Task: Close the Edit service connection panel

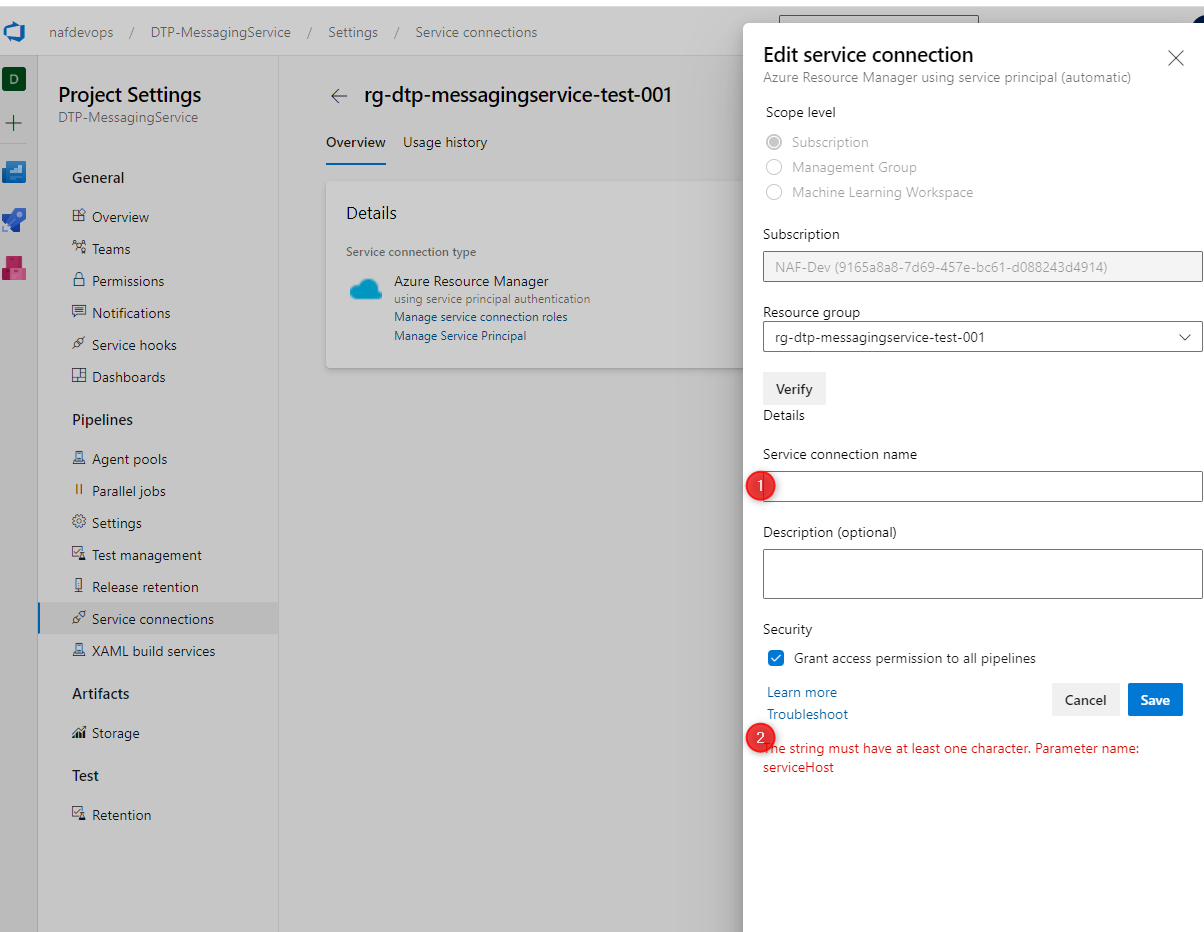Action: [x=1176, y=58]
